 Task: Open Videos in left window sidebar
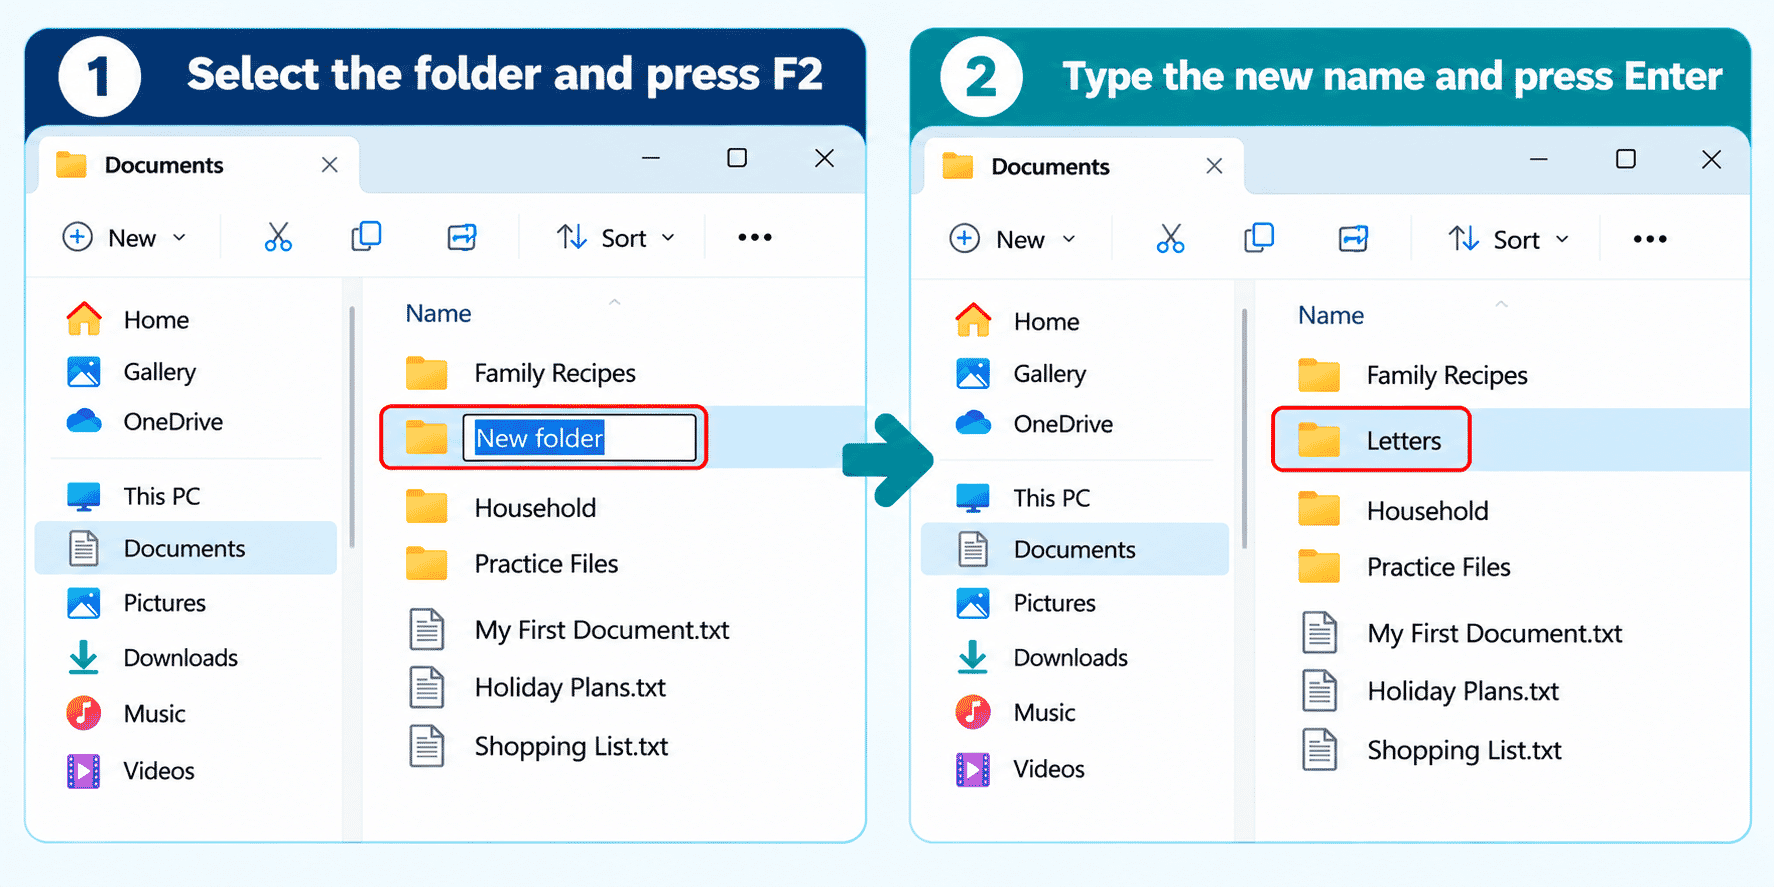(131, 771)
